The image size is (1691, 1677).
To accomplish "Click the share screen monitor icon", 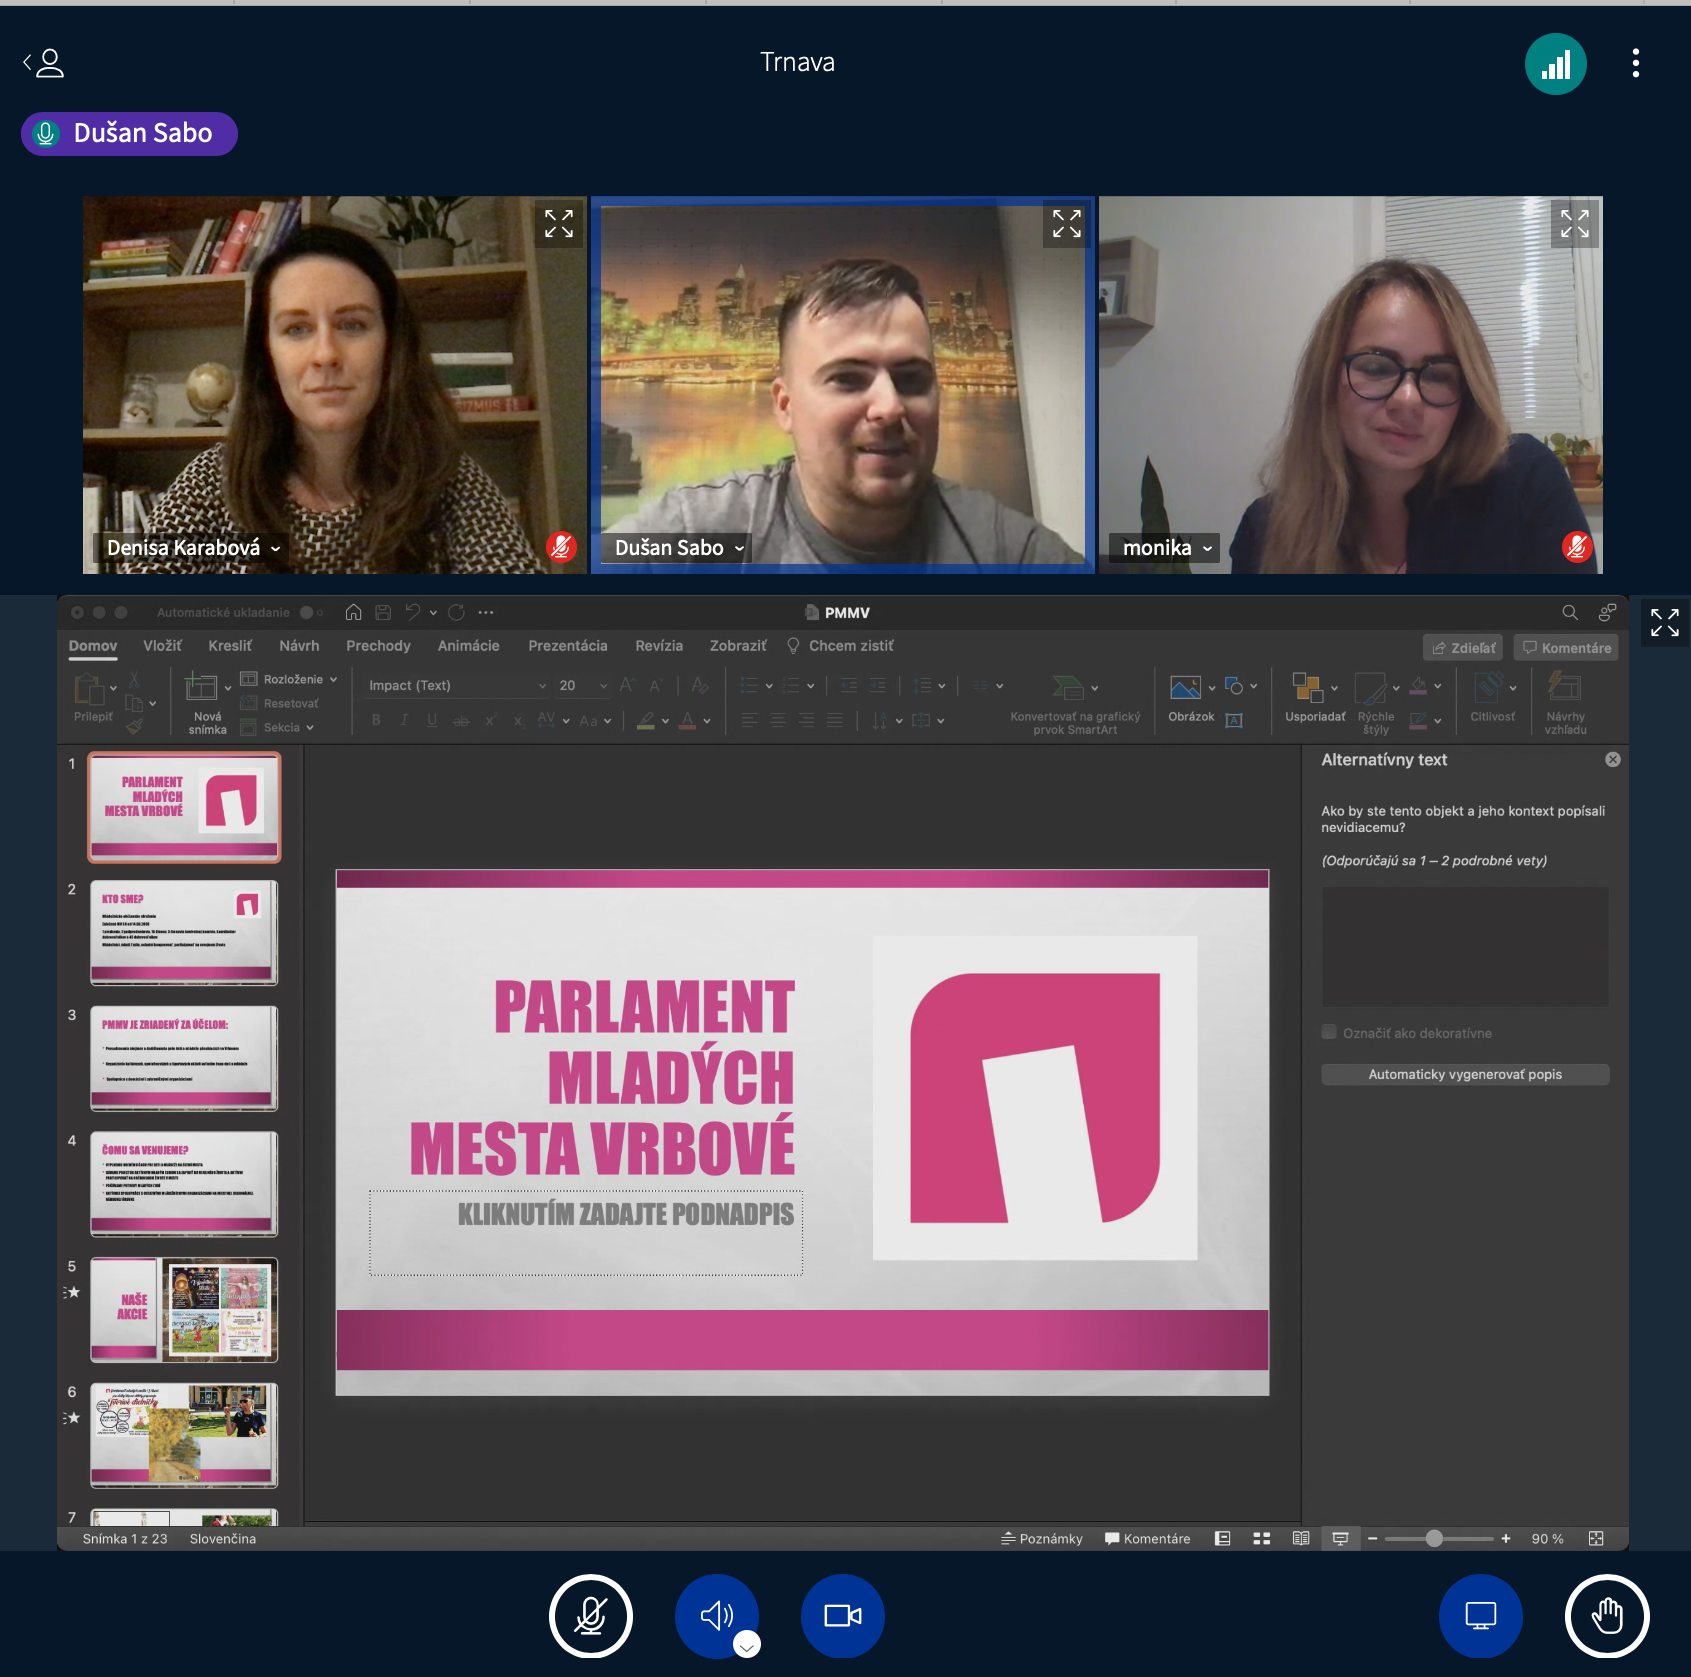I will (x=1480, y=1615).
